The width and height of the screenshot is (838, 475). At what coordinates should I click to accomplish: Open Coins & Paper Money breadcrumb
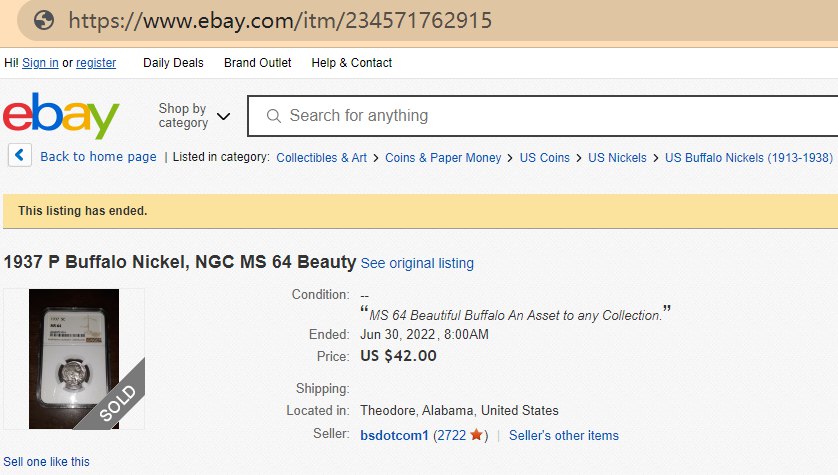(x=443, y=157)
